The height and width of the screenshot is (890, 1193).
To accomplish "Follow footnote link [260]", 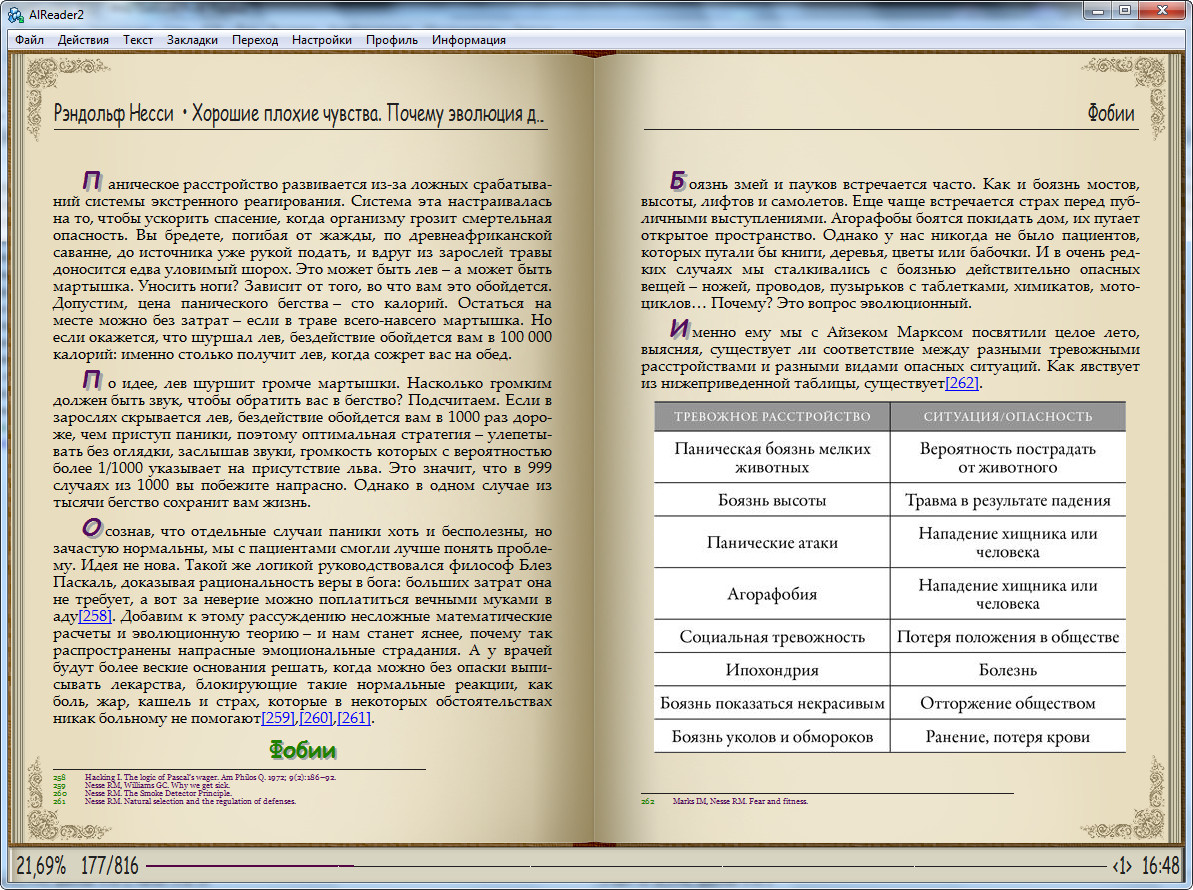I will [x=316, y=718].
